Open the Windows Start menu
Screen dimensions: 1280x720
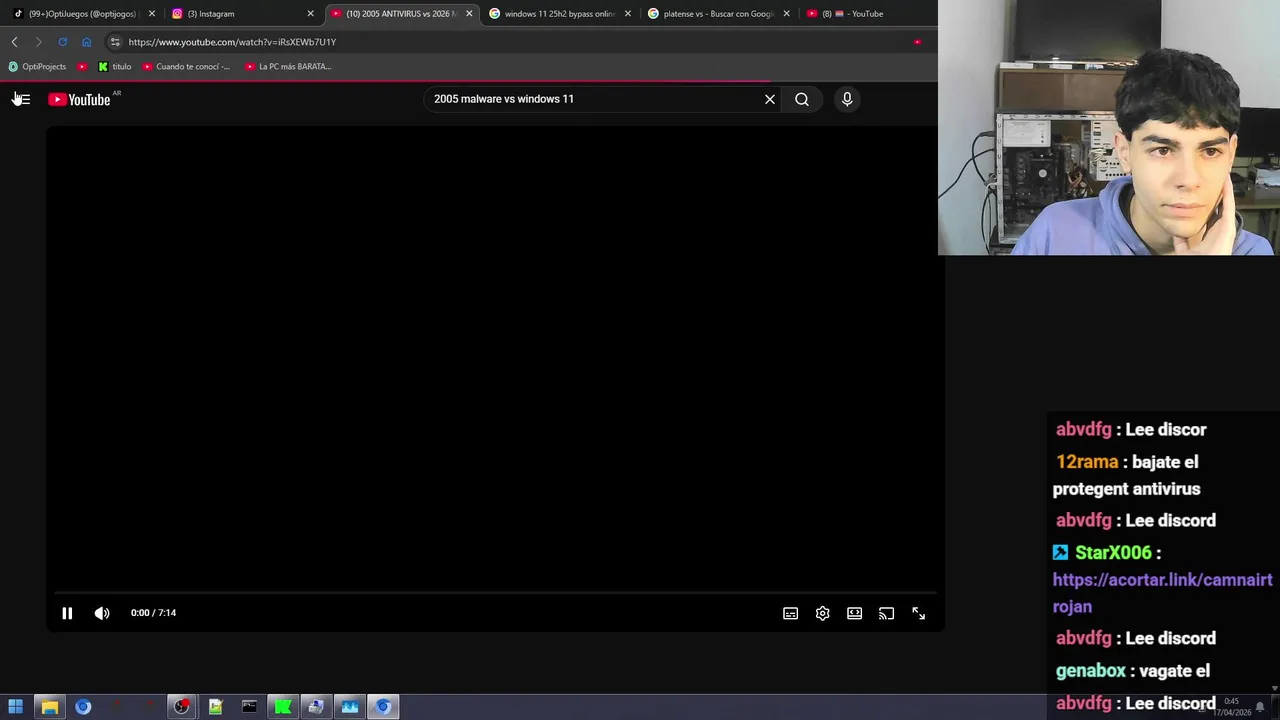click(15, 707)
